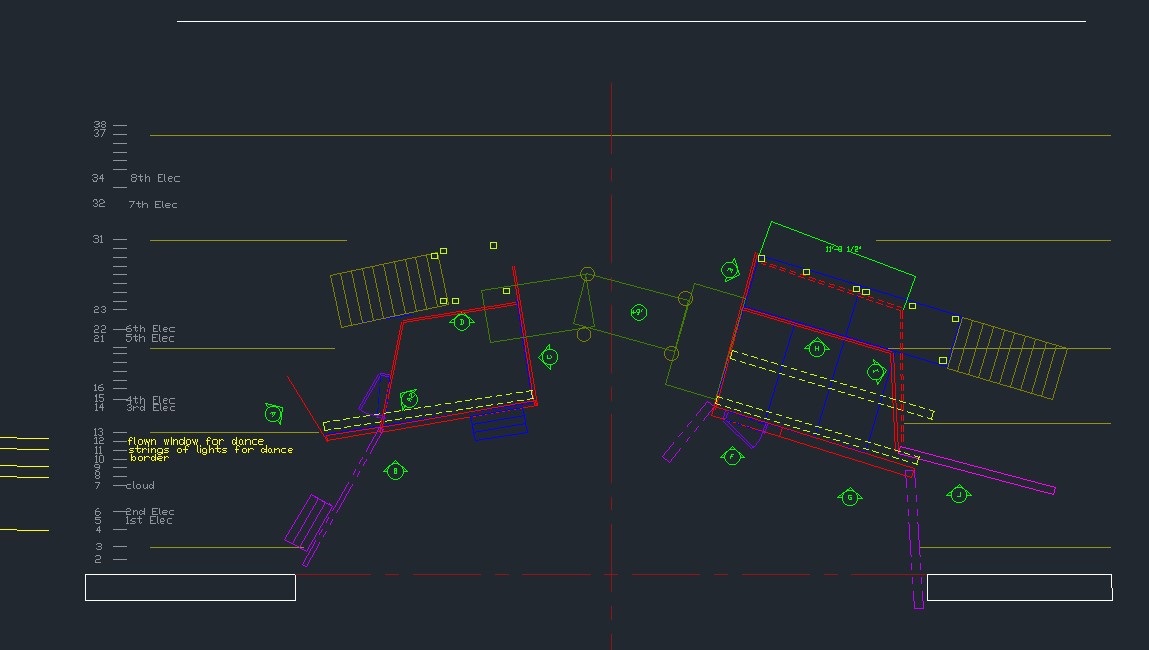Viewport: 1149px width, 650px height.
Task: Click the section marker labeled G
Action: (850, 497)
